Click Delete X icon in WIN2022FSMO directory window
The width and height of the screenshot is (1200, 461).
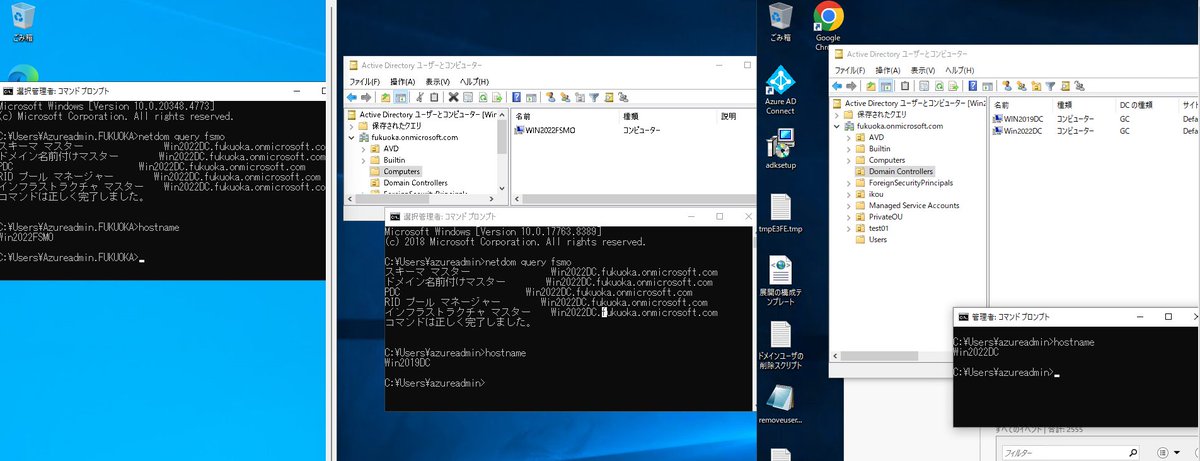(x=453, y=97)
